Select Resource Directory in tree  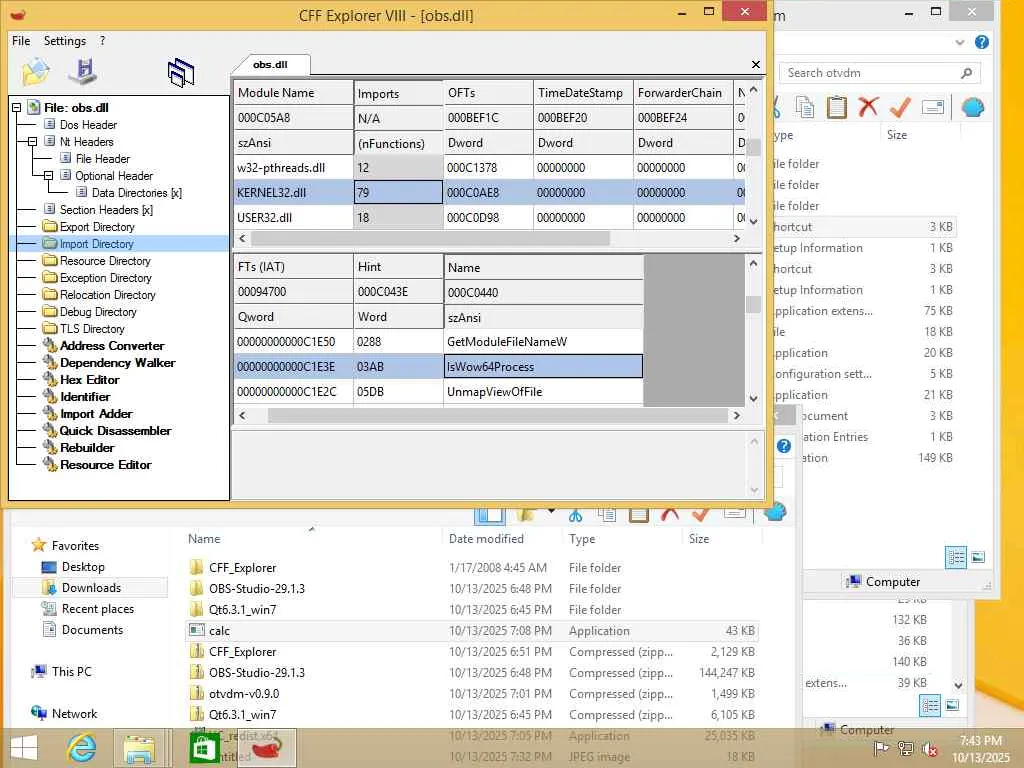(105, 261)
